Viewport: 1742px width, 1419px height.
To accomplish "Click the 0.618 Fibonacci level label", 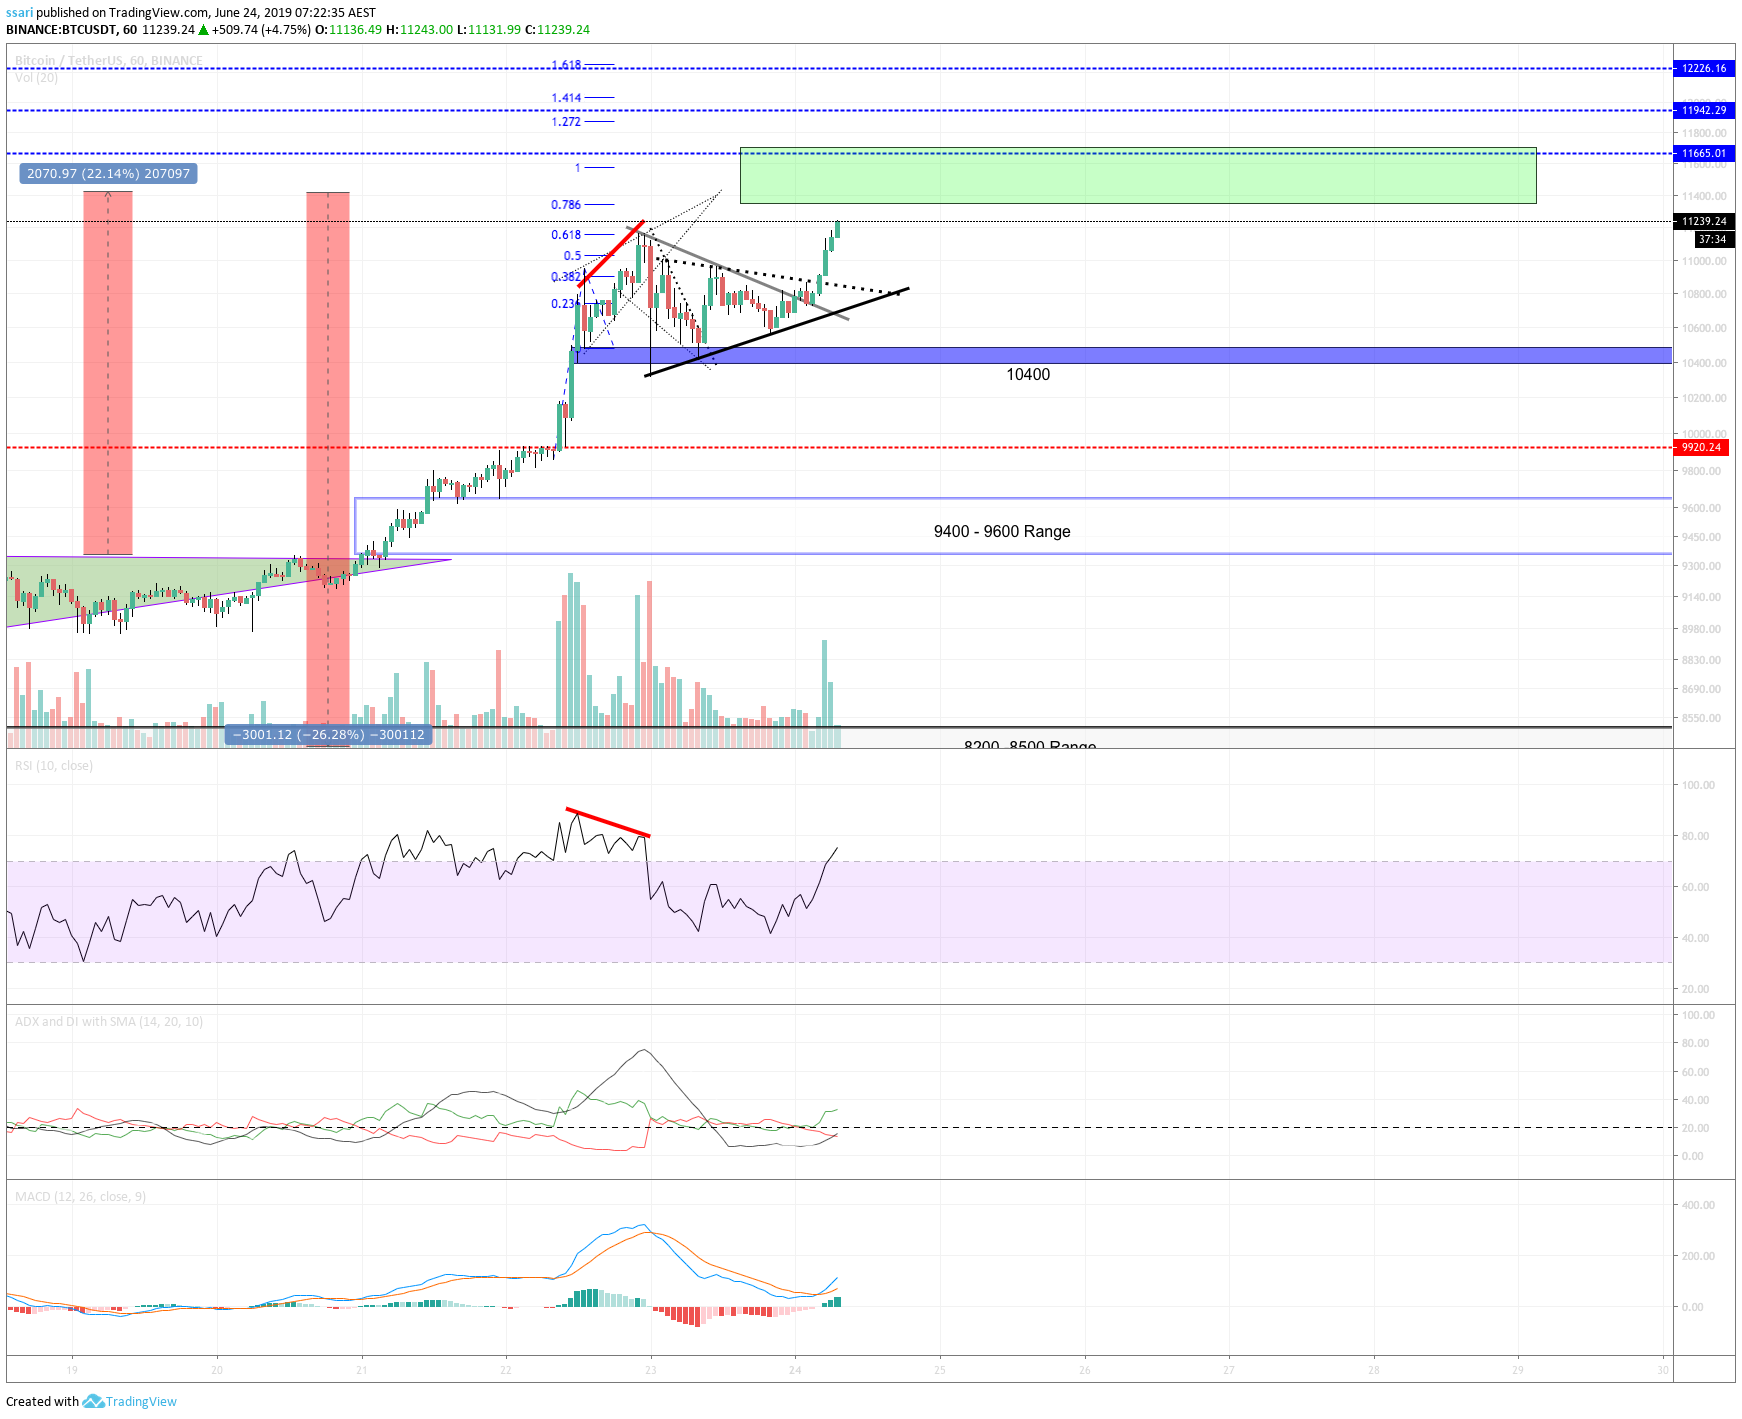I will click(x=566, y=235).
